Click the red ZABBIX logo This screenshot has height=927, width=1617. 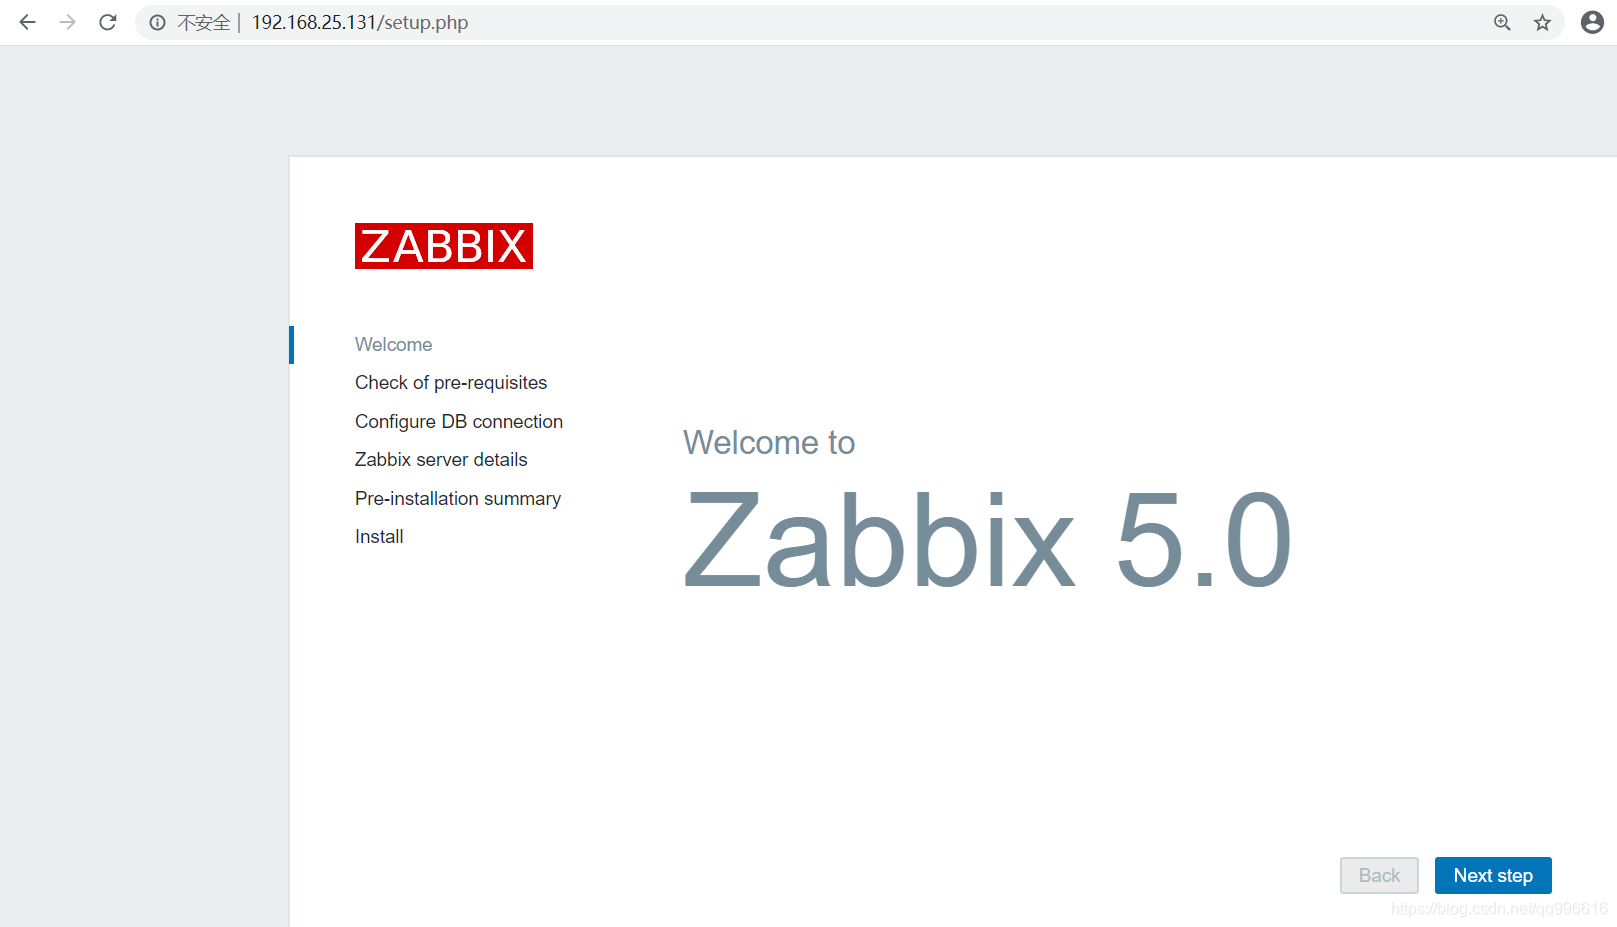click(x=444, y=246)
